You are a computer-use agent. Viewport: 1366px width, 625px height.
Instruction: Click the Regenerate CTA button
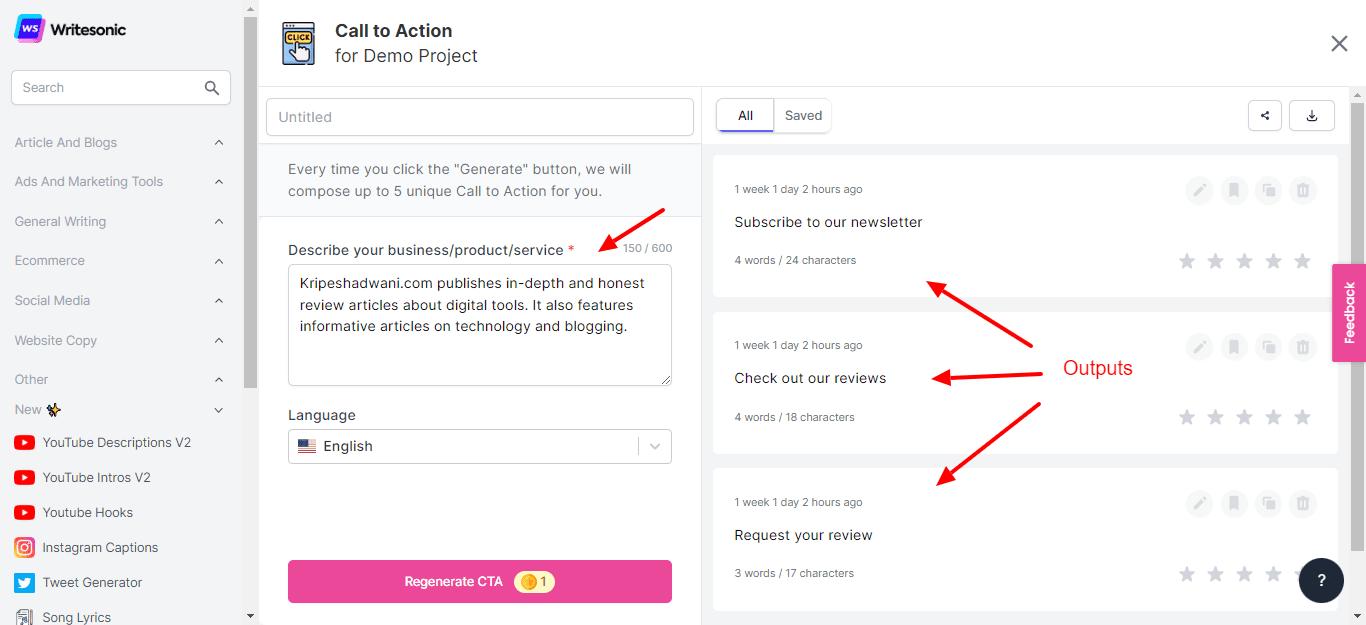[479, 582]
